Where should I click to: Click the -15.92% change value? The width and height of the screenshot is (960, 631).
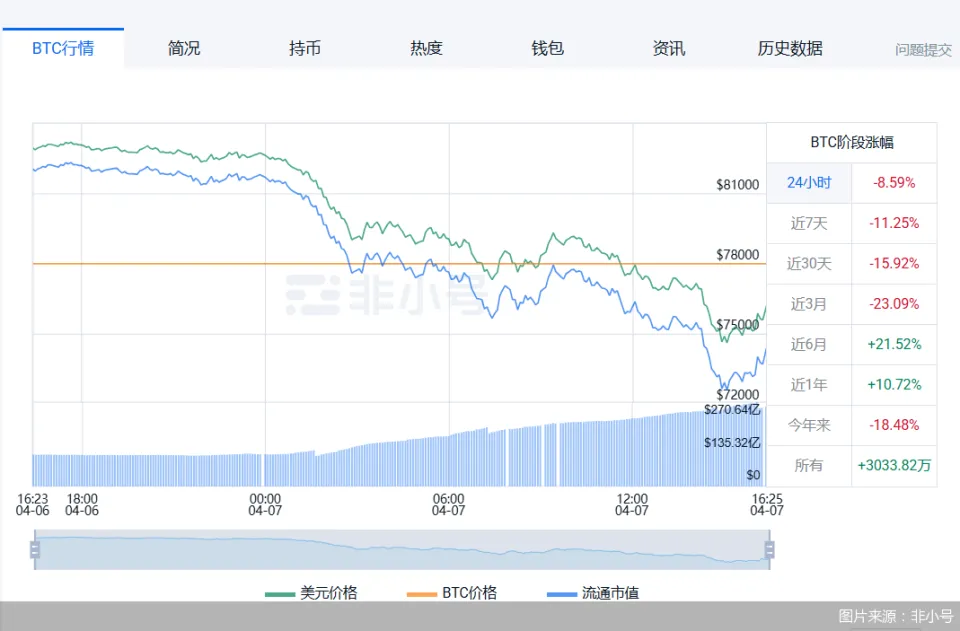(894, 264)
